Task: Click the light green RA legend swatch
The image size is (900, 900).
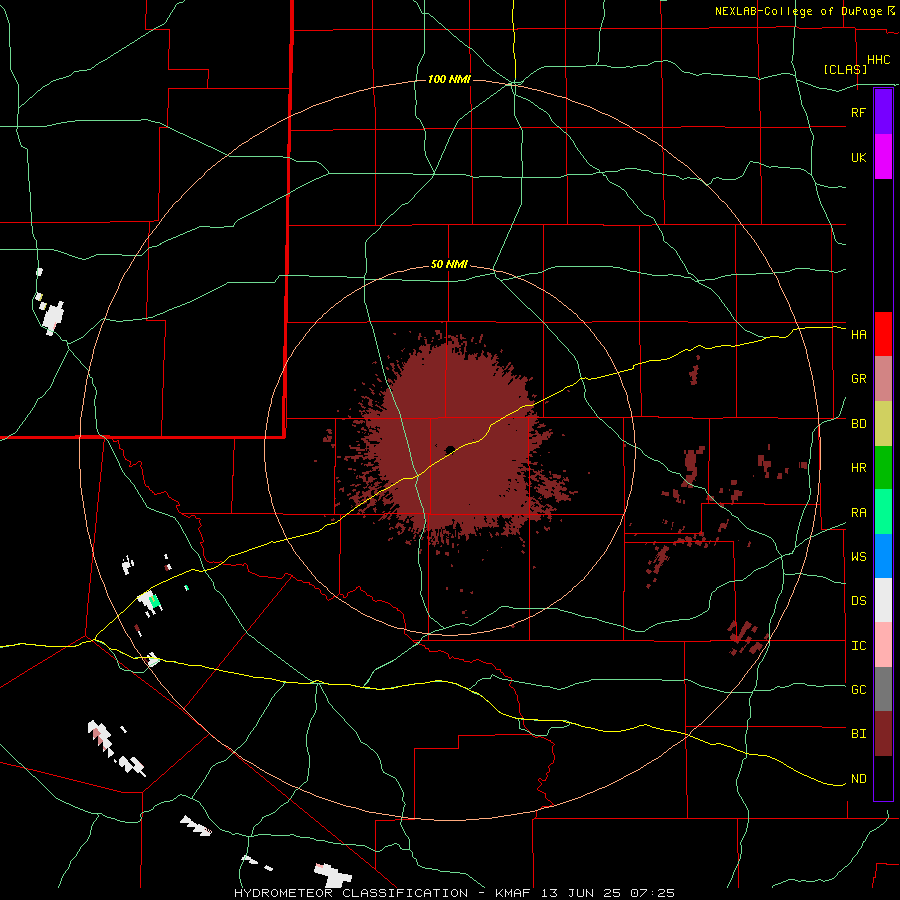Action: click(883, 512)
